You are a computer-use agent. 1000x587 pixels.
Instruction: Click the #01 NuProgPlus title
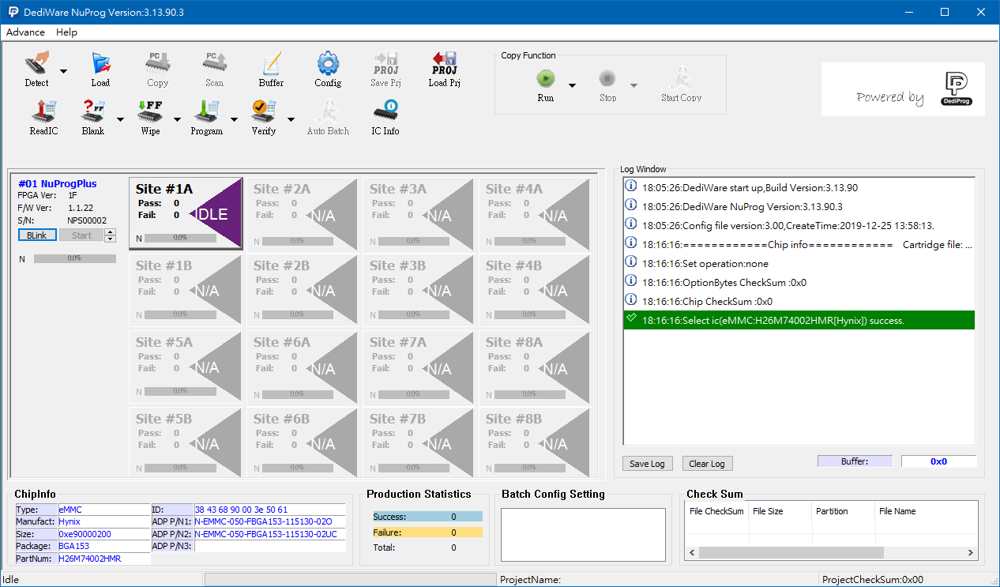[x=57, y=184]
